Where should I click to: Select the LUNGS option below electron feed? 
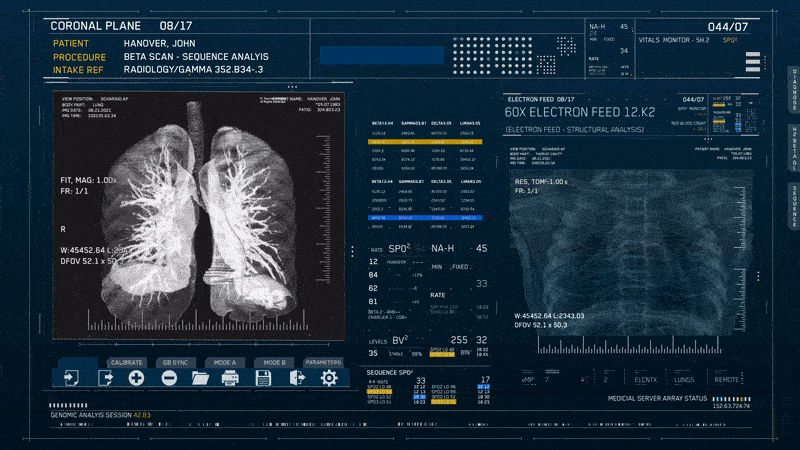click(x=684, y=380)
